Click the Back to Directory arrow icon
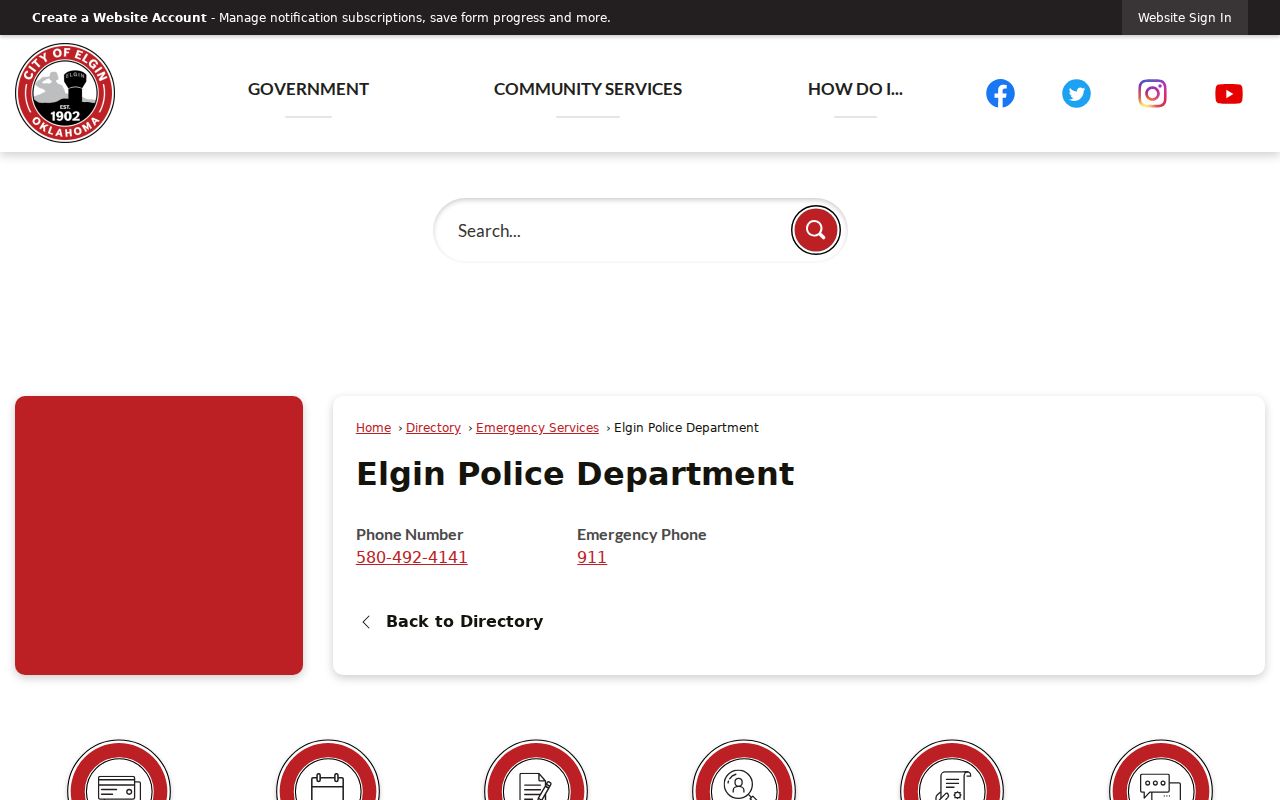Viewport: 1280px width, 800px height. click(x=366, y=622)
